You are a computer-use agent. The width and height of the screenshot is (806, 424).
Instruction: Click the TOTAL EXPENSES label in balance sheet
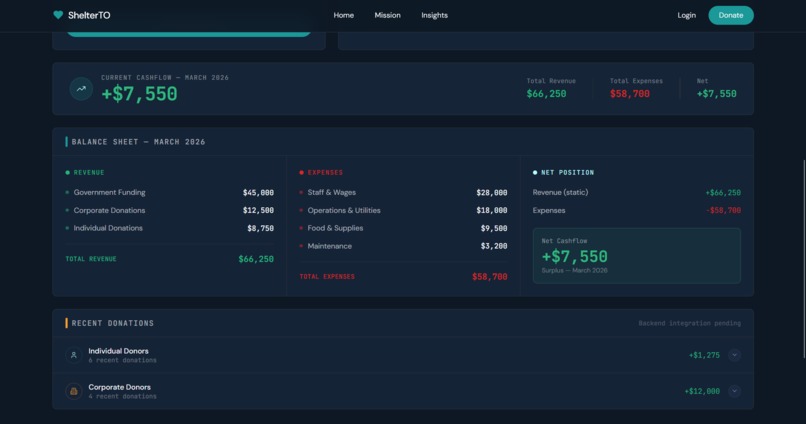(x=327, y=276)
